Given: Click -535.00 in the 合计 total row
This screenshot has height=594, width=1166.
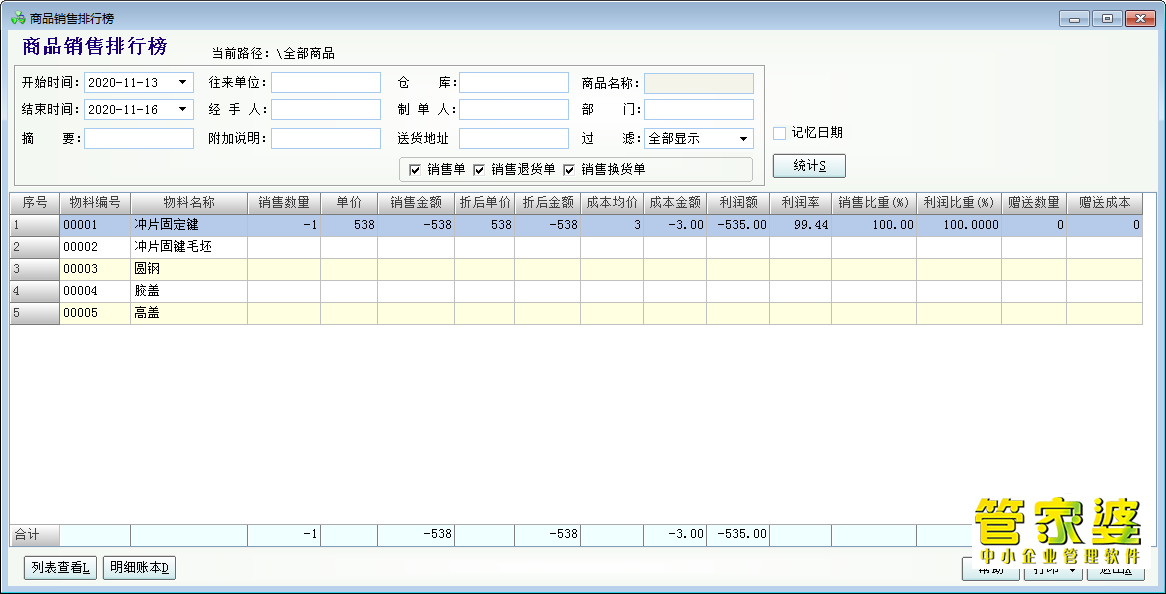Looking at the screenshot, I should point(738,534).
